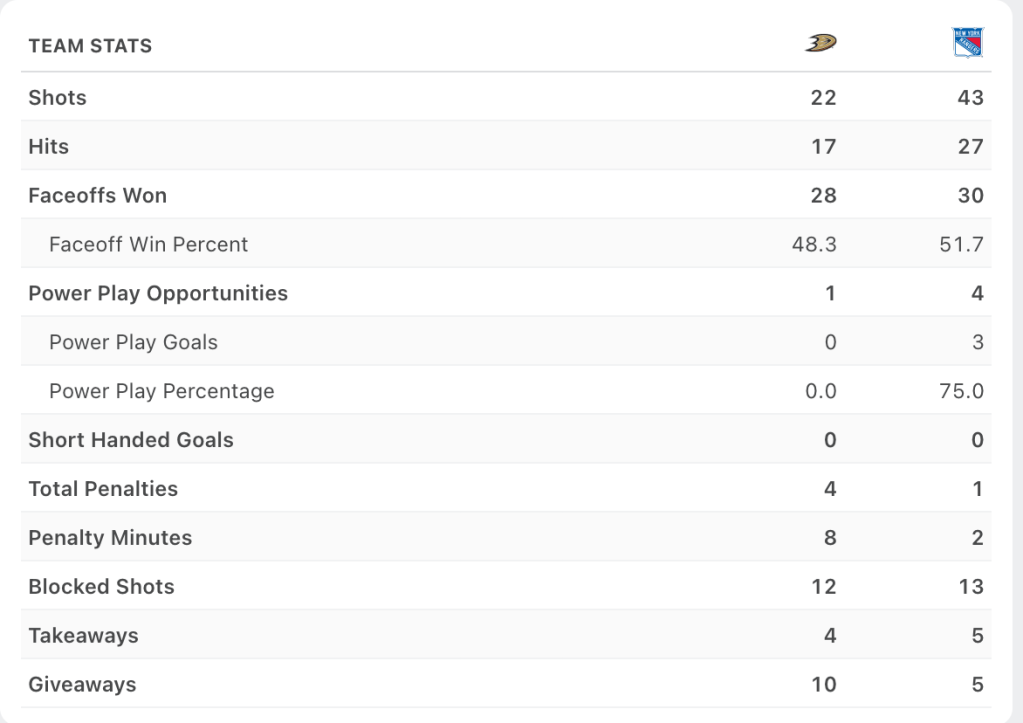The width and height of the screenshot is (1023, 723).
Task: Select the Blocked Shots label
Action: coord(101,588)
